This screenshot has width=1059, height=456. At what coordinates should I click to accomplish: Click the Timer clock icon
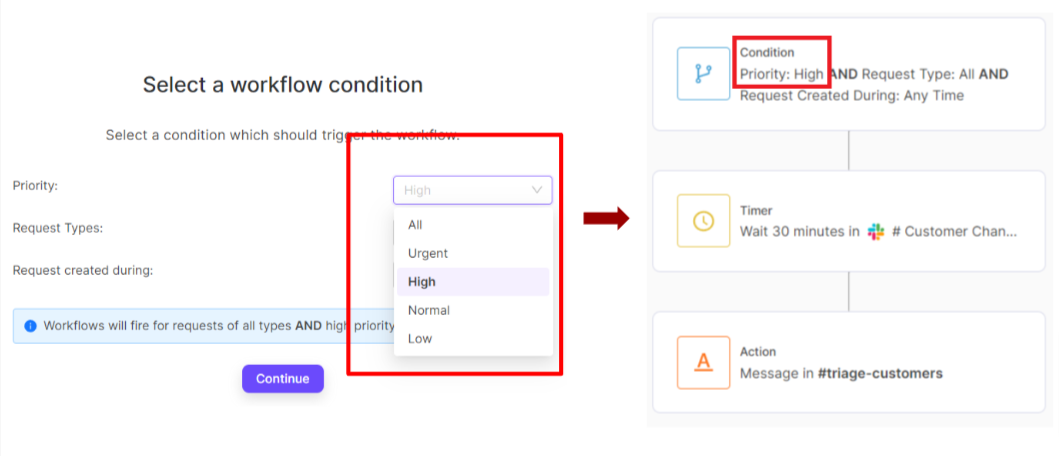point(703,221)
